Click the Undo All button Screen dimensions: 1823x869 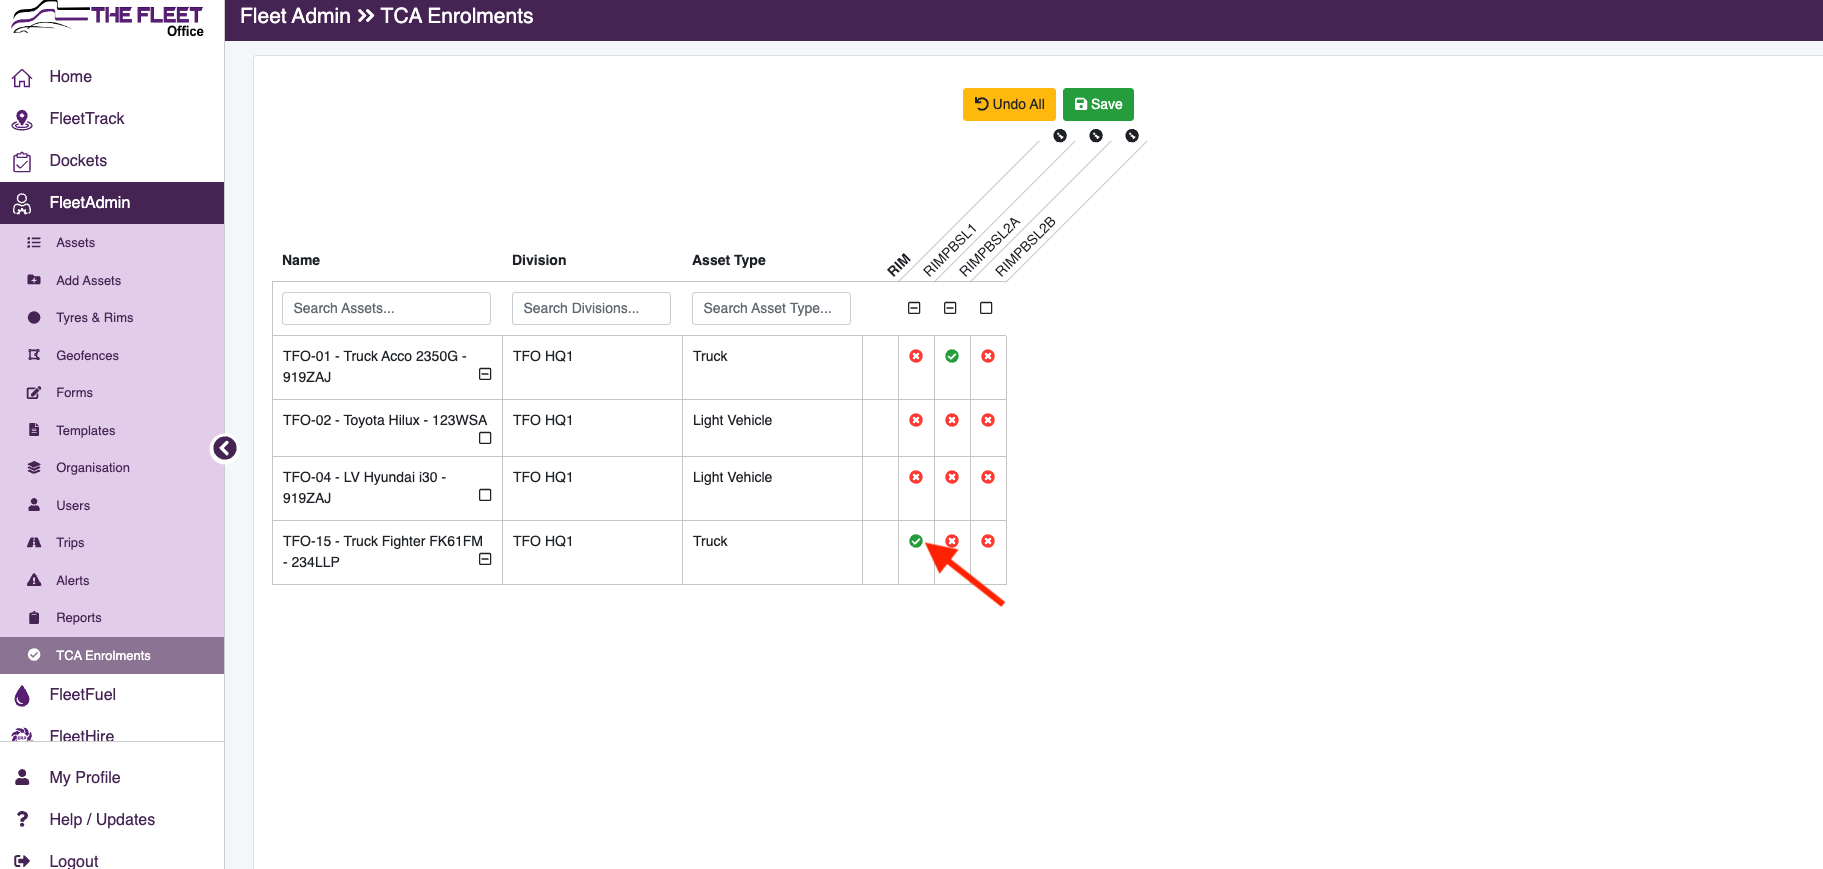pos(1009,104)
